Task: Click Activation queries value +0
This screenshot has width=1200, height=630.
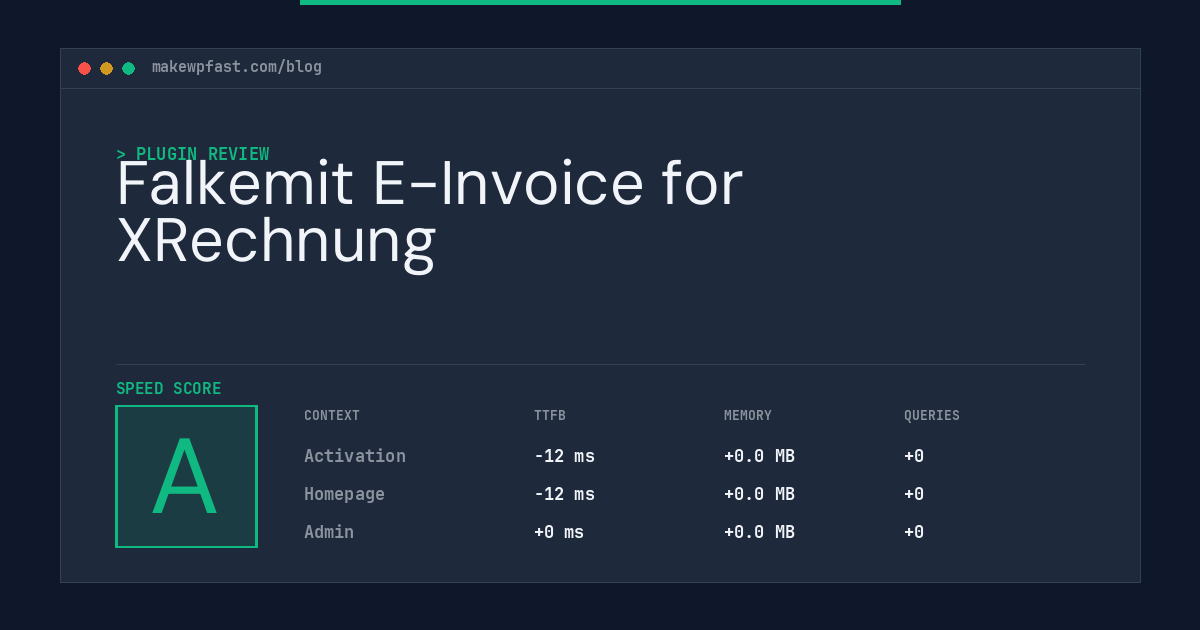Action: pyautogui.click(x=914, y=456)
